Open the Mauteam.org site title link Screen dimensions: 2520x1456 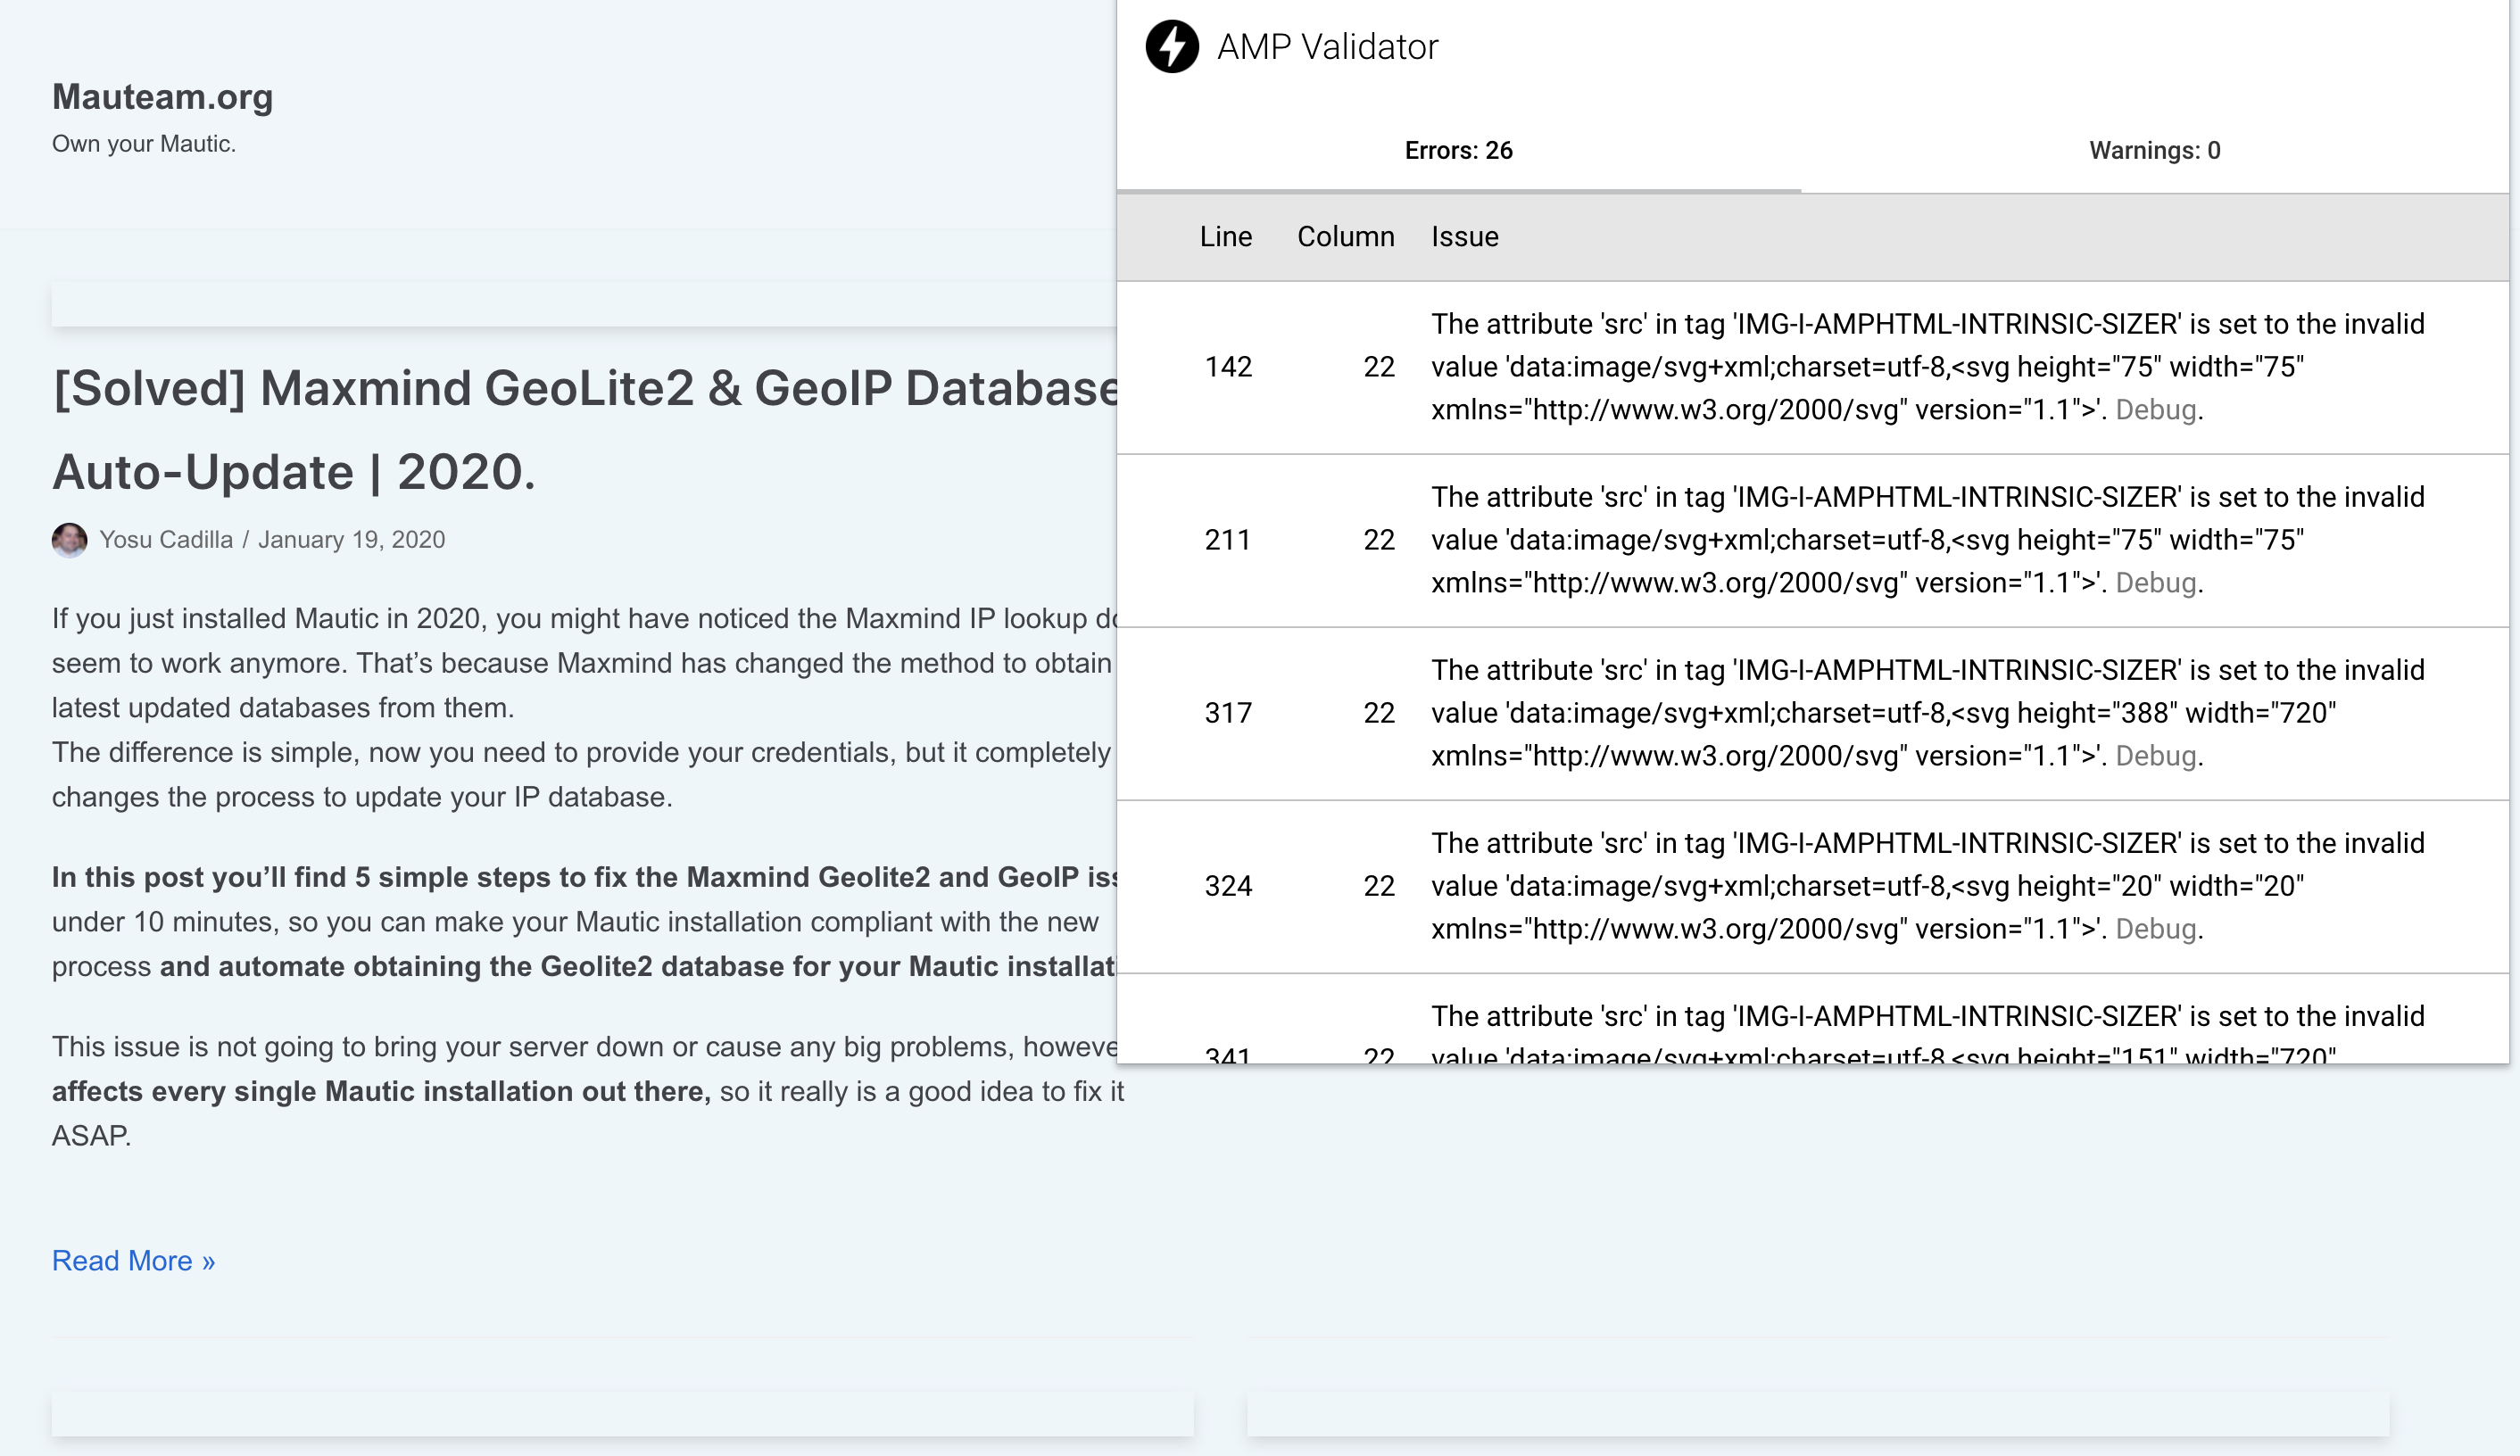(162, 97)
